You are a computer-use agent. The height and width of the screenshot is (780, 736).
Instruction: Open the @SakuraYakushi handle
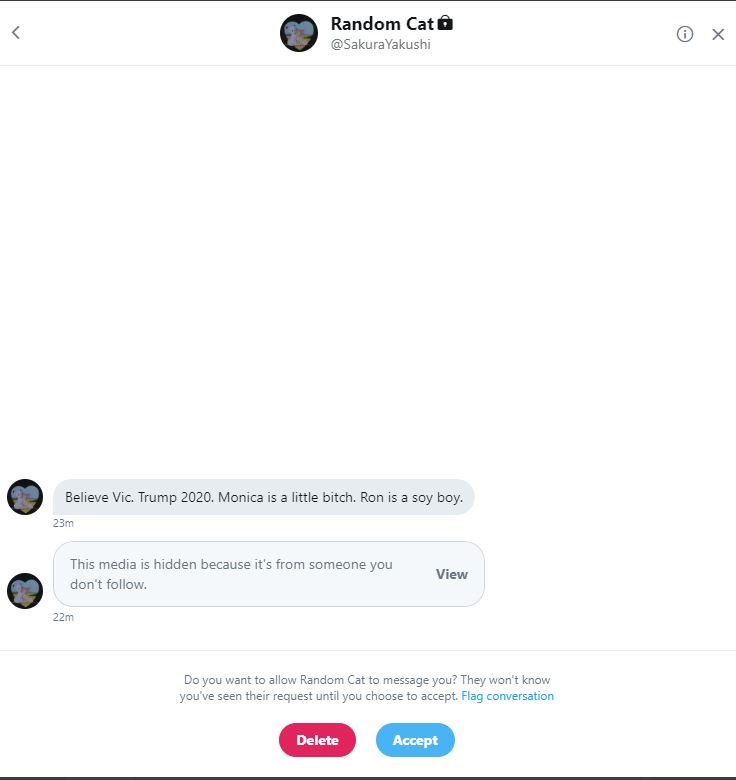tap(380, 44)
